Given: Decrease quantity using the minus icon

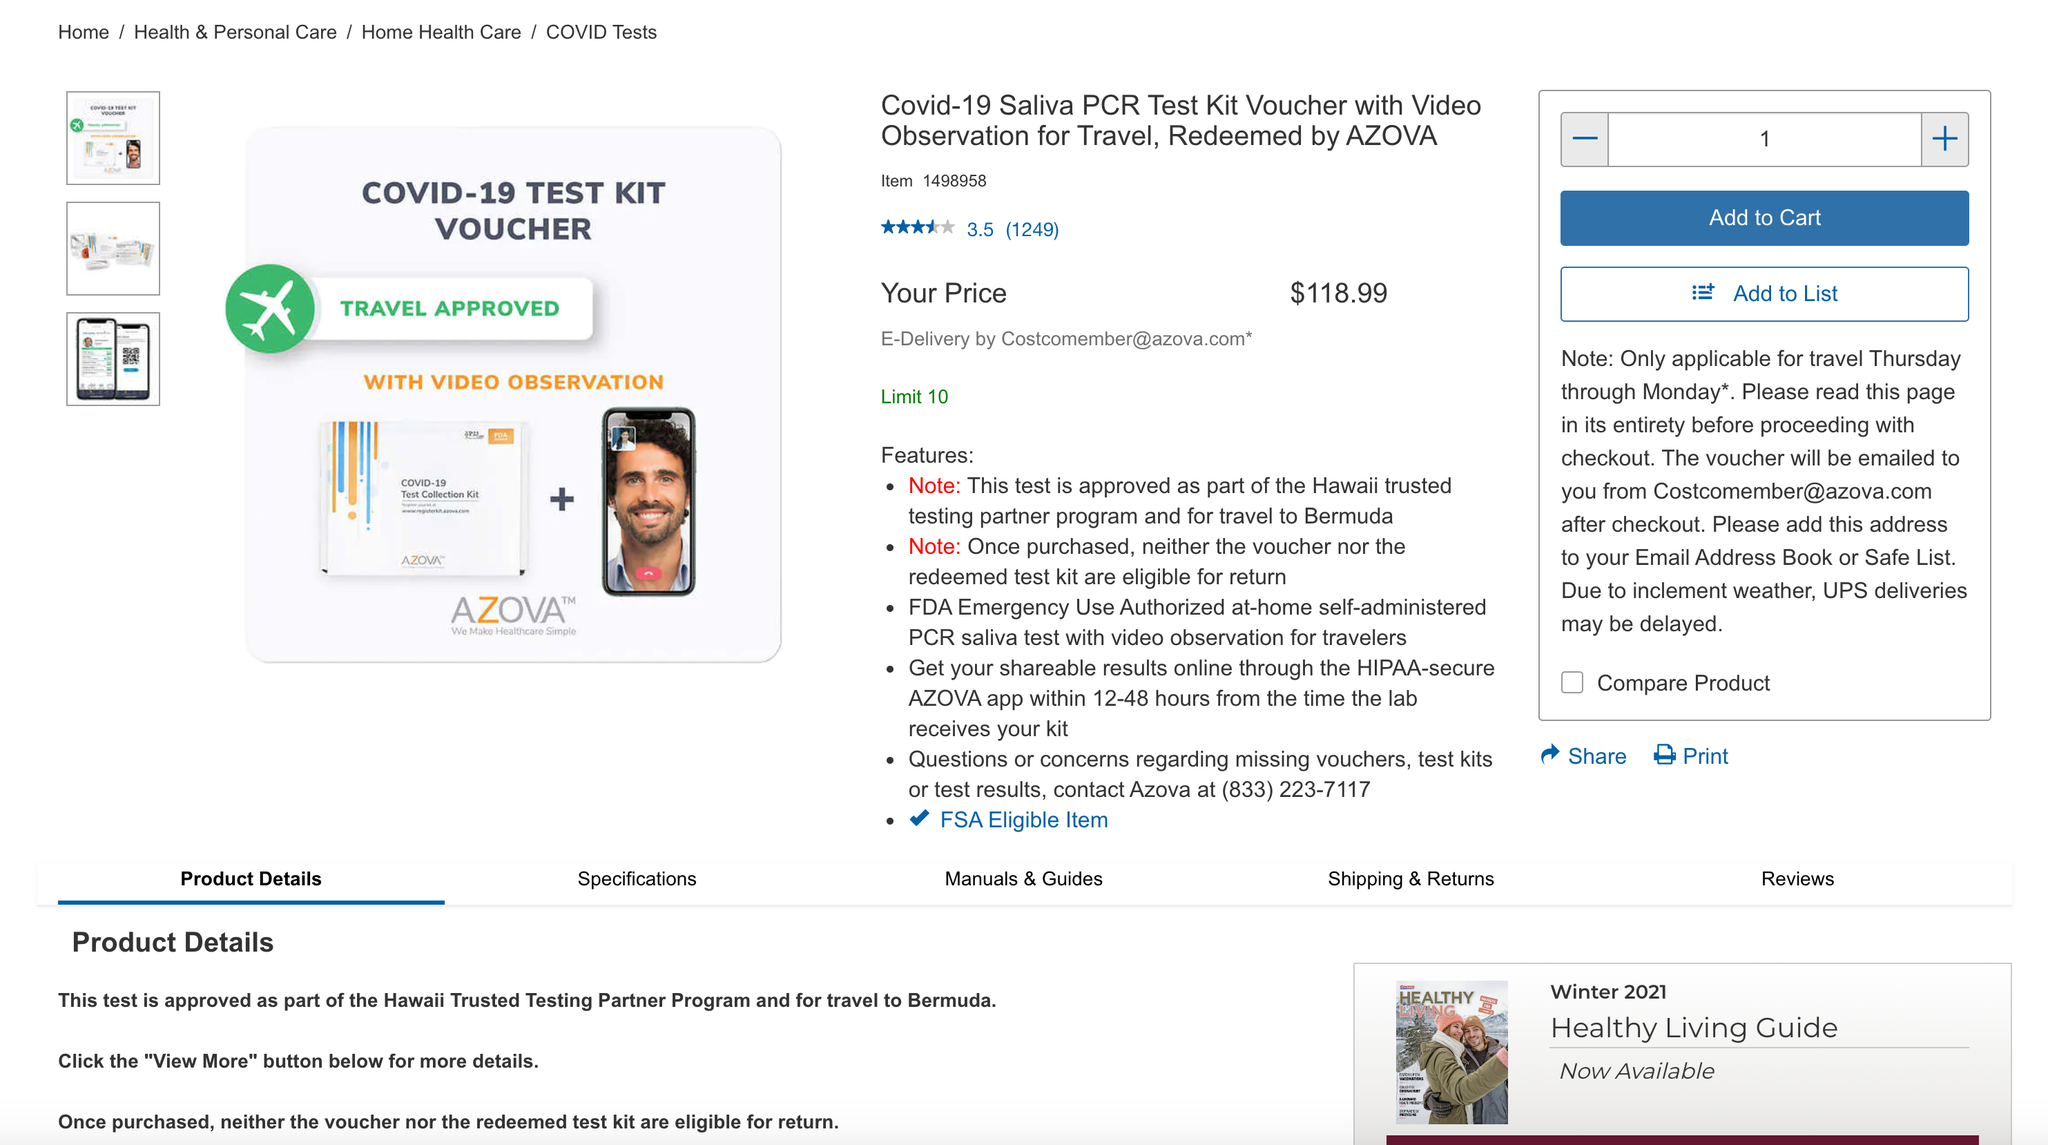Looking at the screenshot, I should coord(1585,139).
